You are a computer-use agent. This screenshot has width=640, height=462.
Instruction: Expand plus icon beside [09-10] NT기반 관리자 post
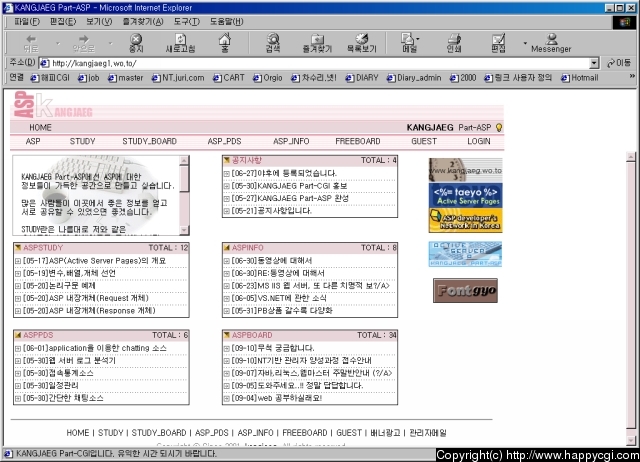pyautogui.click(x=227, y=361)
